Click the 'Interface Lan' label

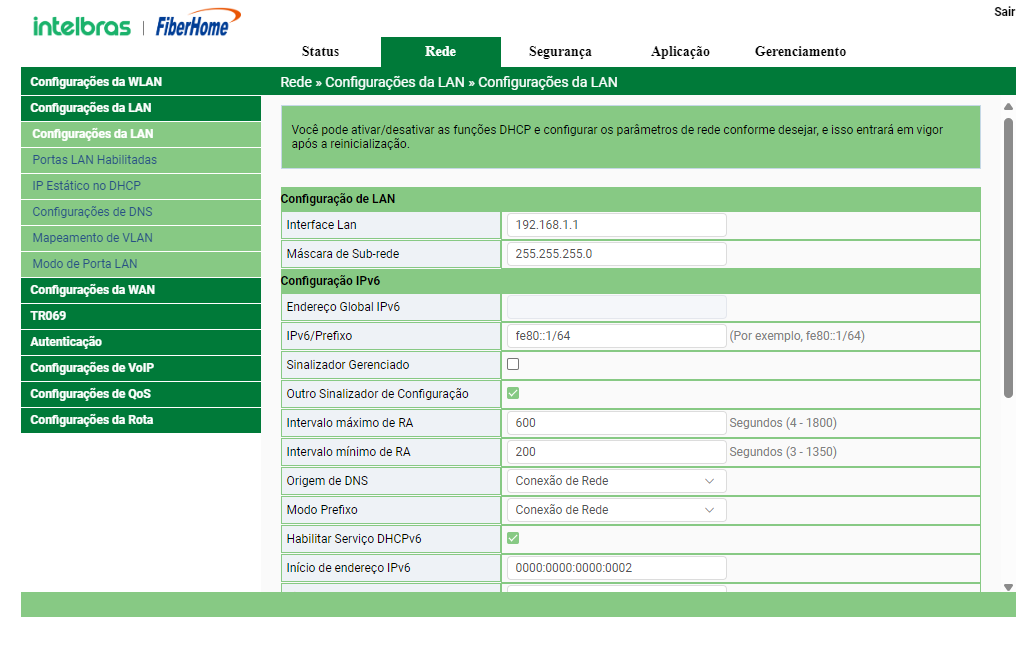(x=321, y=225)
